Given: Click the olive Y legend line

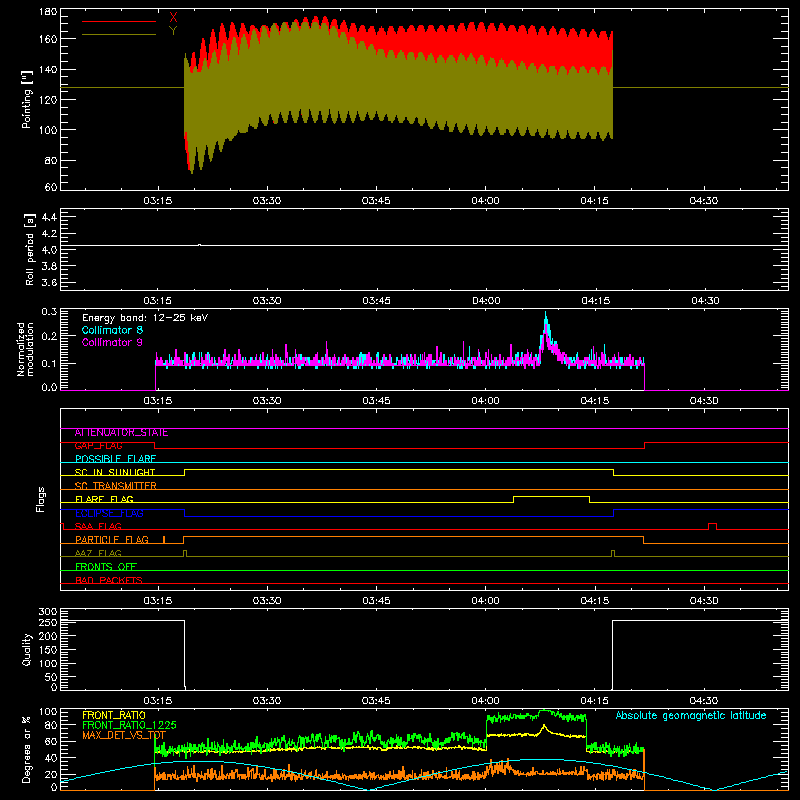Looking at the screenshot, I should click(x=119, y=34).
